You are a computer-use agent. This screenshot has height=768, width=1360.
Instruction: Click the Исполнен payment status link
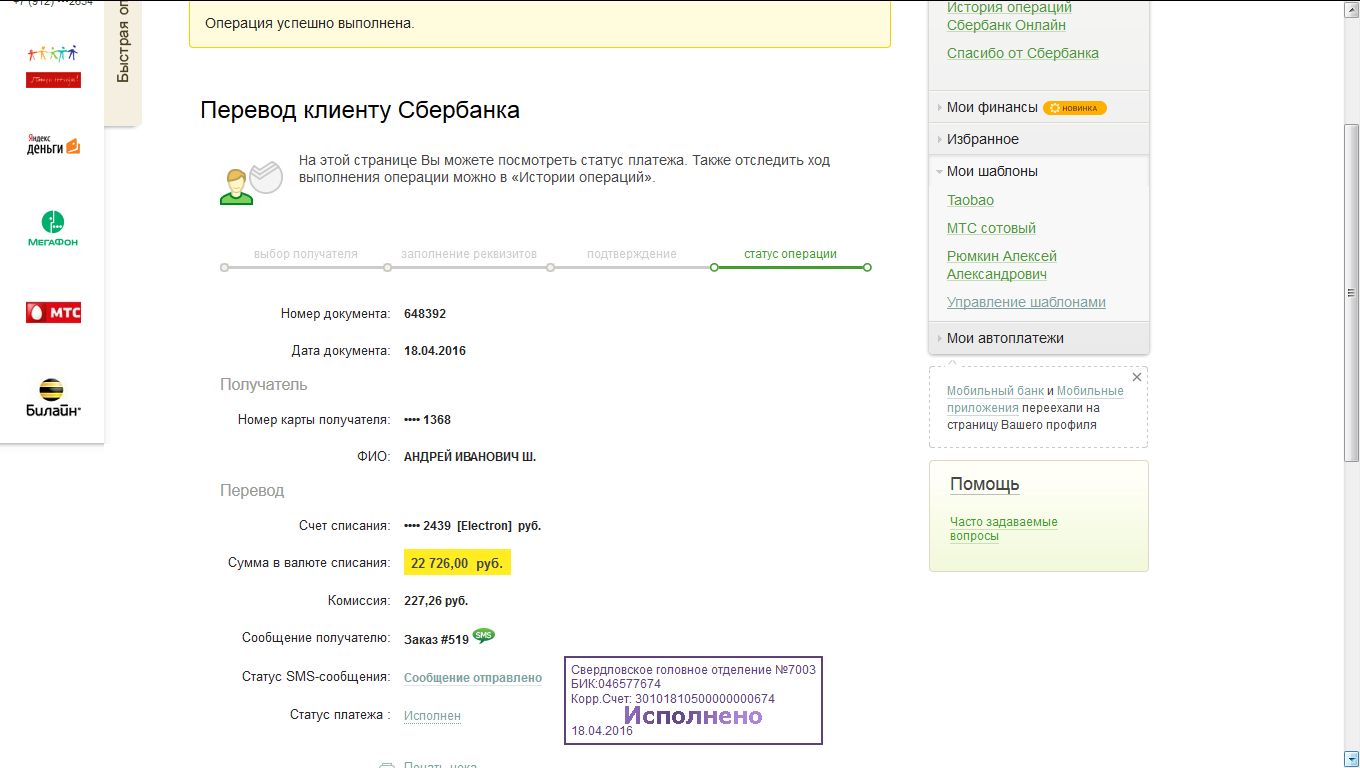point(432,716)
